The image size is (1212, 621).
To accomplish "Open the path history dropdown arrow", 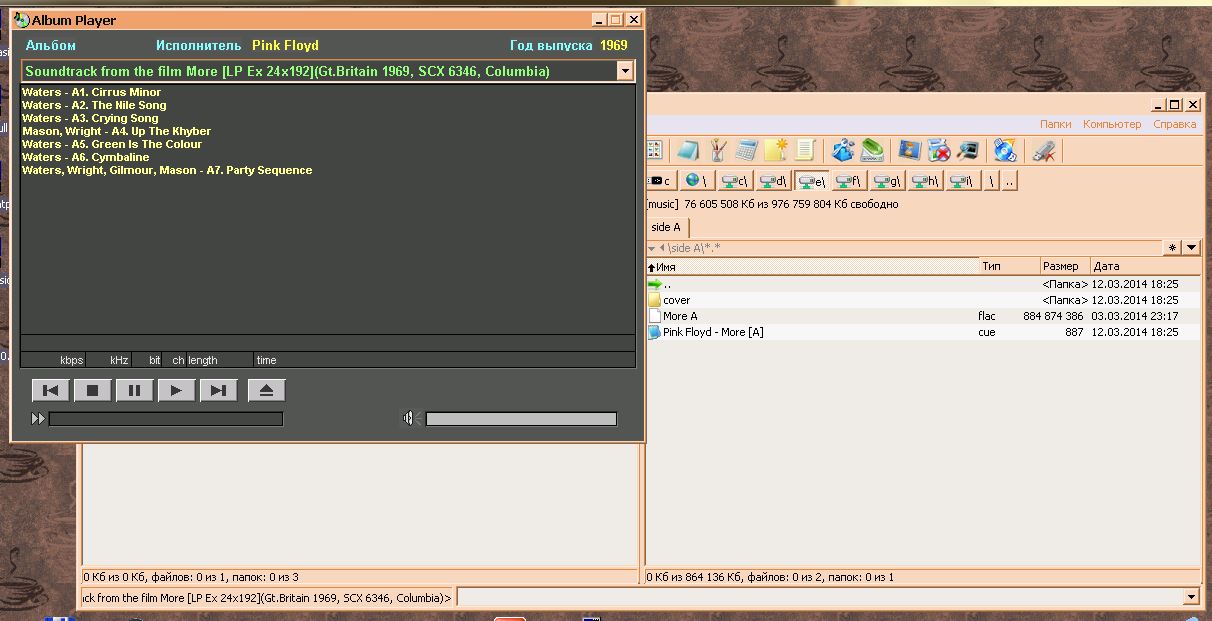I will tap(1191, 247).
